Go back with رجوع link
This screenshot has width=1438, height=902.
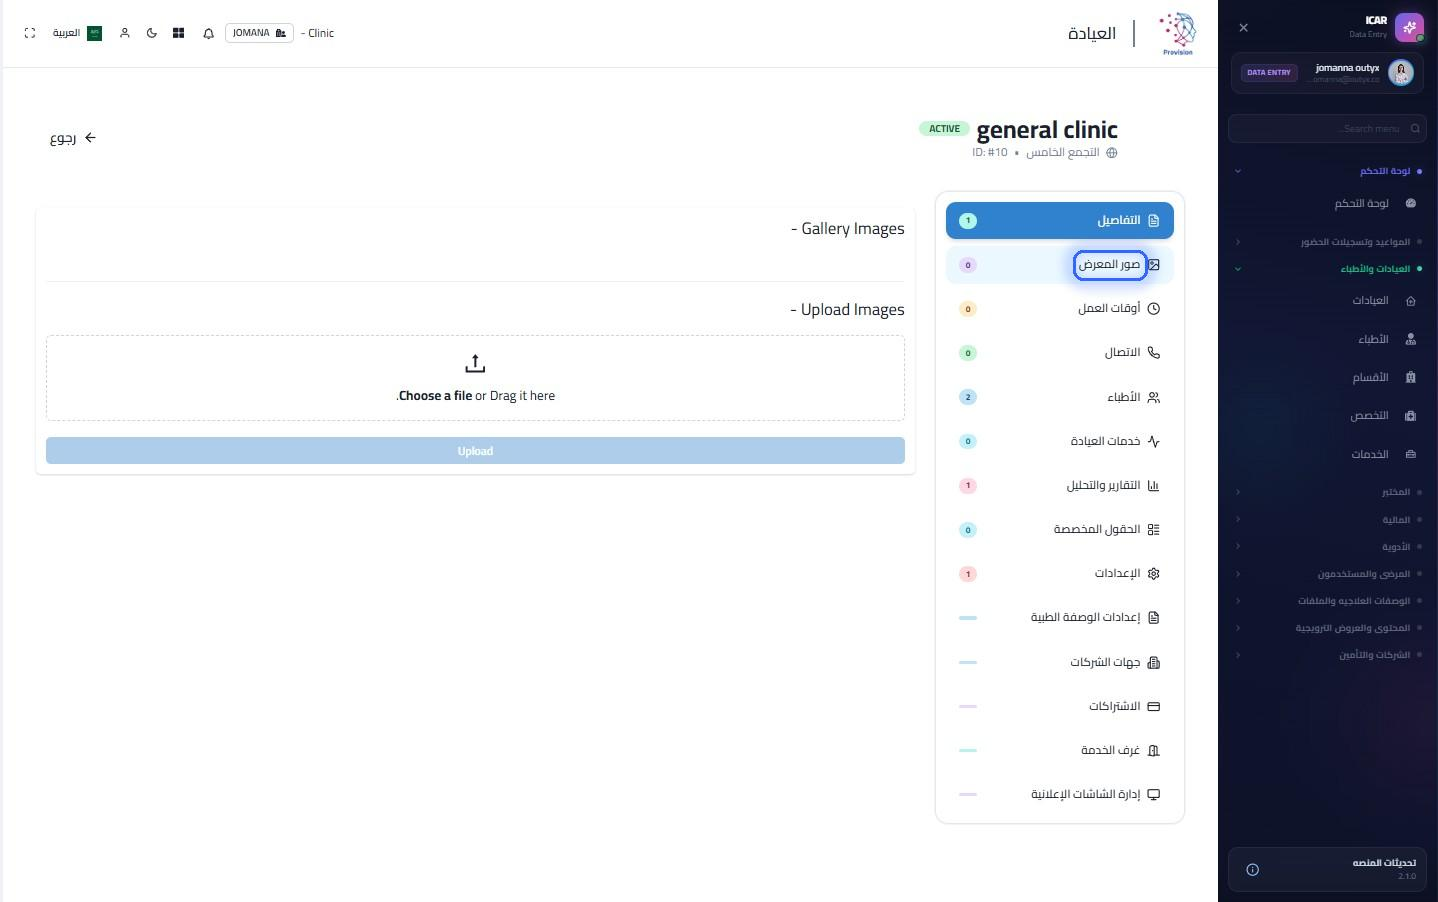[x=73, y=138]
